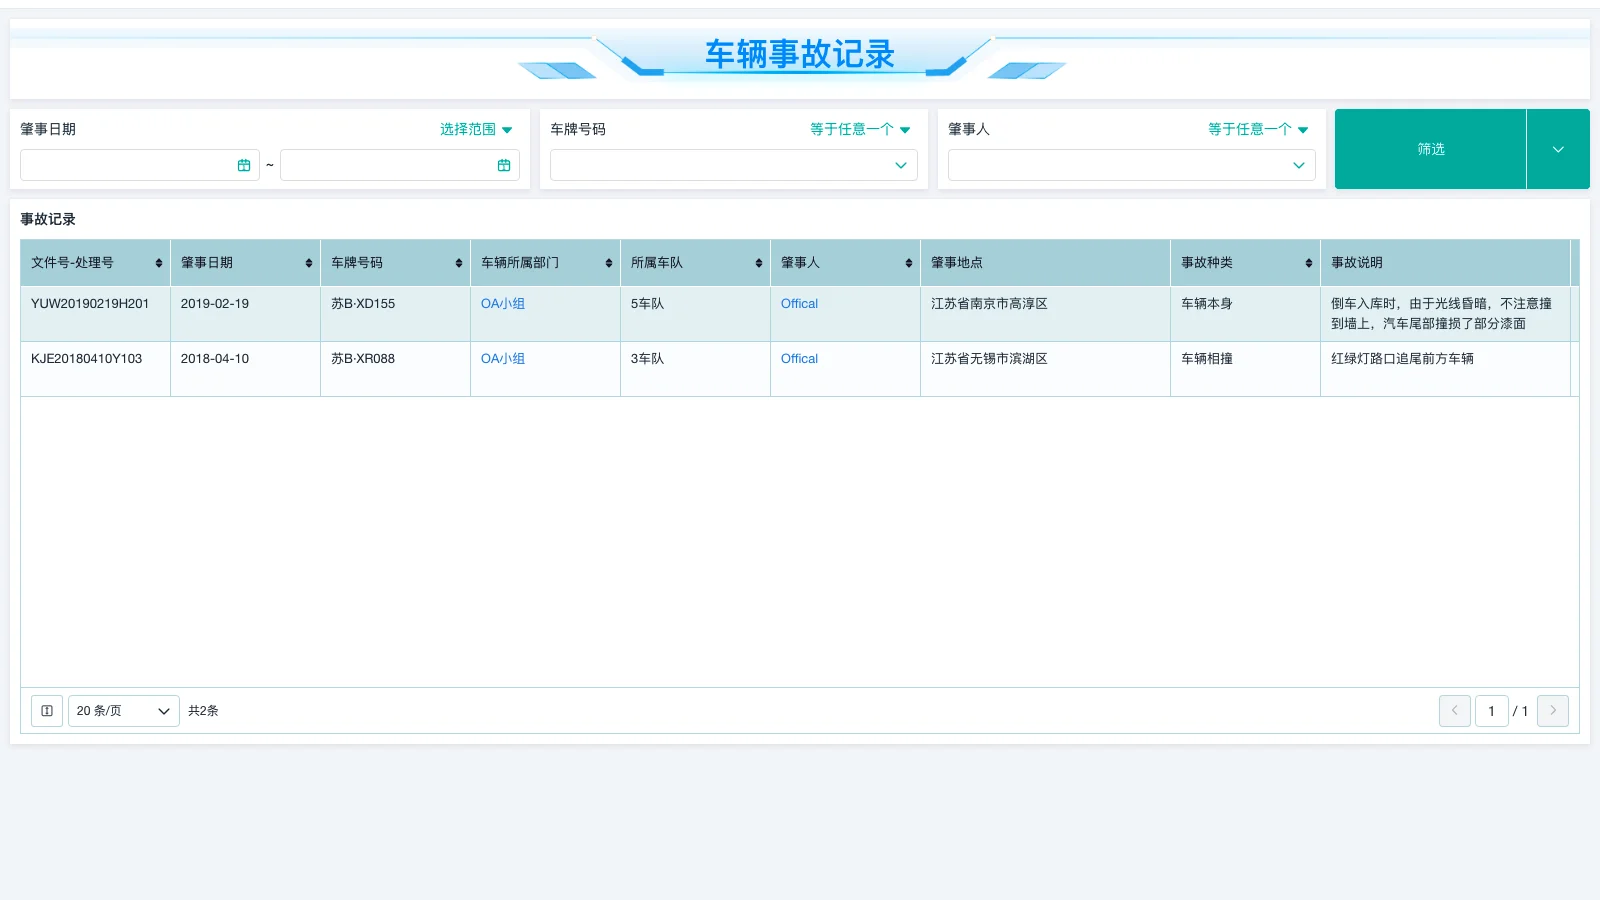Expand the 筛选 button's extra options chevron
The image size is (1600, 900).
coord(1557,149)
